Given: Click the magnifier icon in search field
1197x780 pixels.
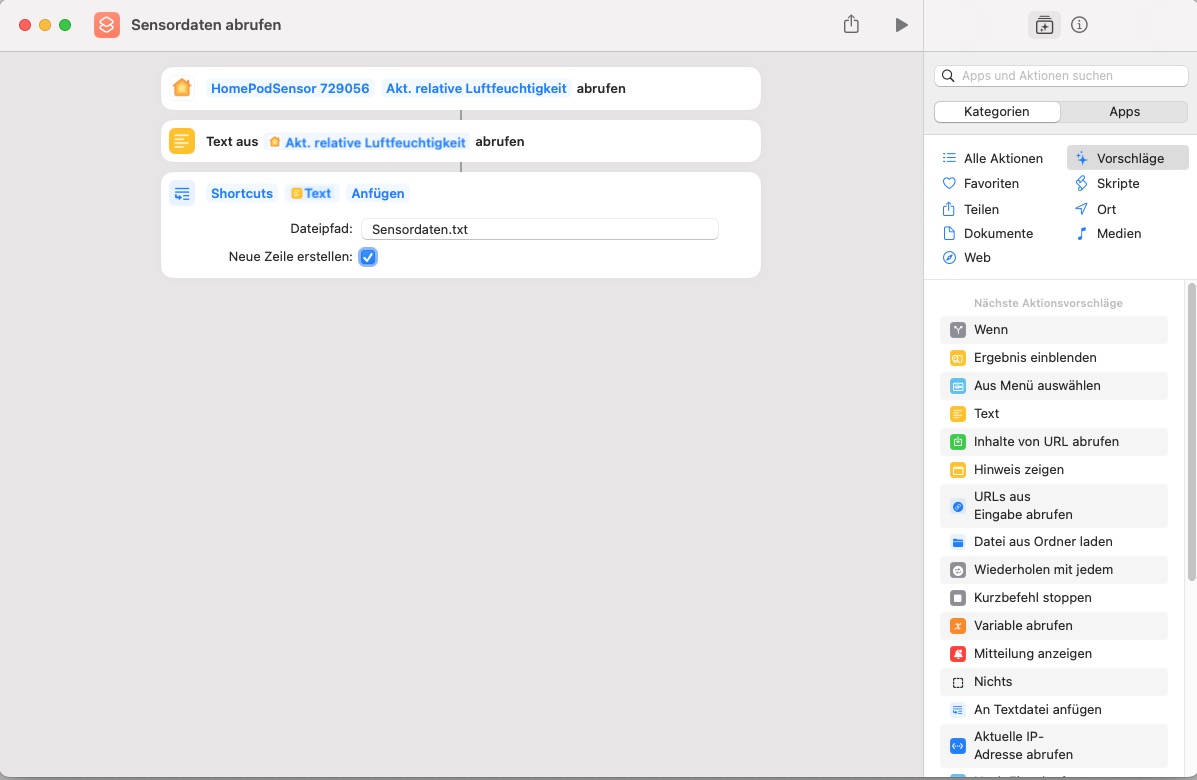Looking at the screenshot, I should pos(948,76).
